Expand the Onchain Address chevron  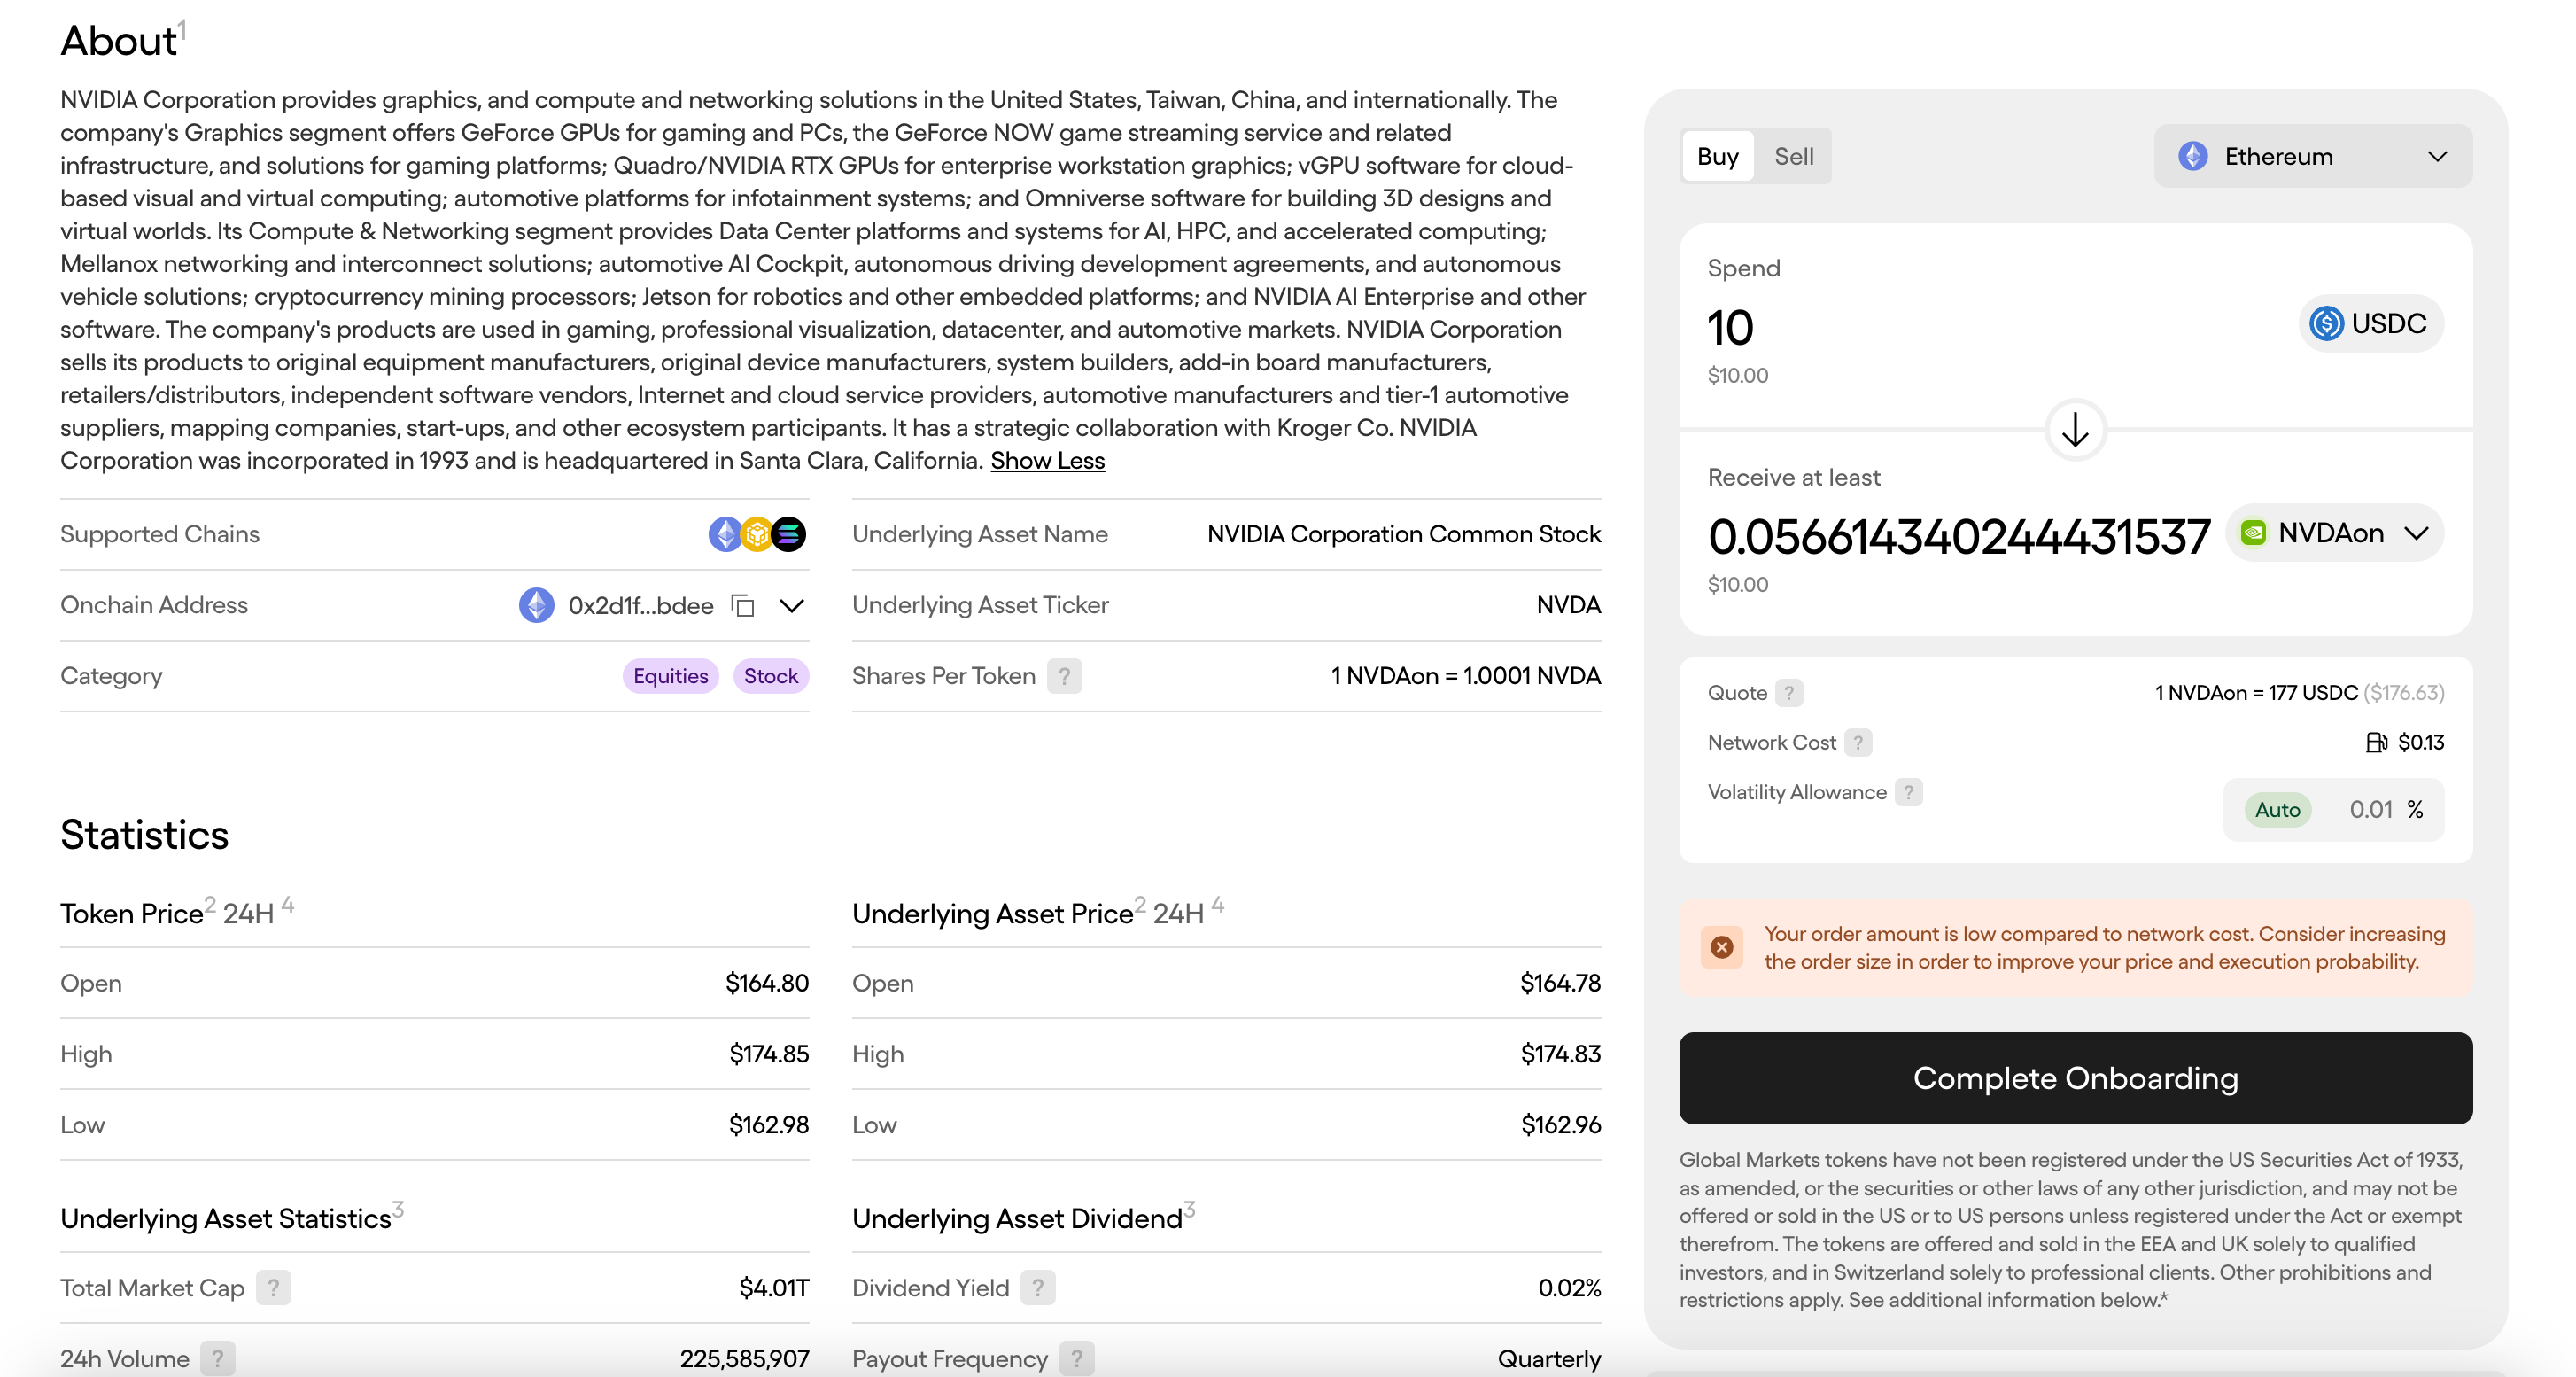(x=792, y=606)
